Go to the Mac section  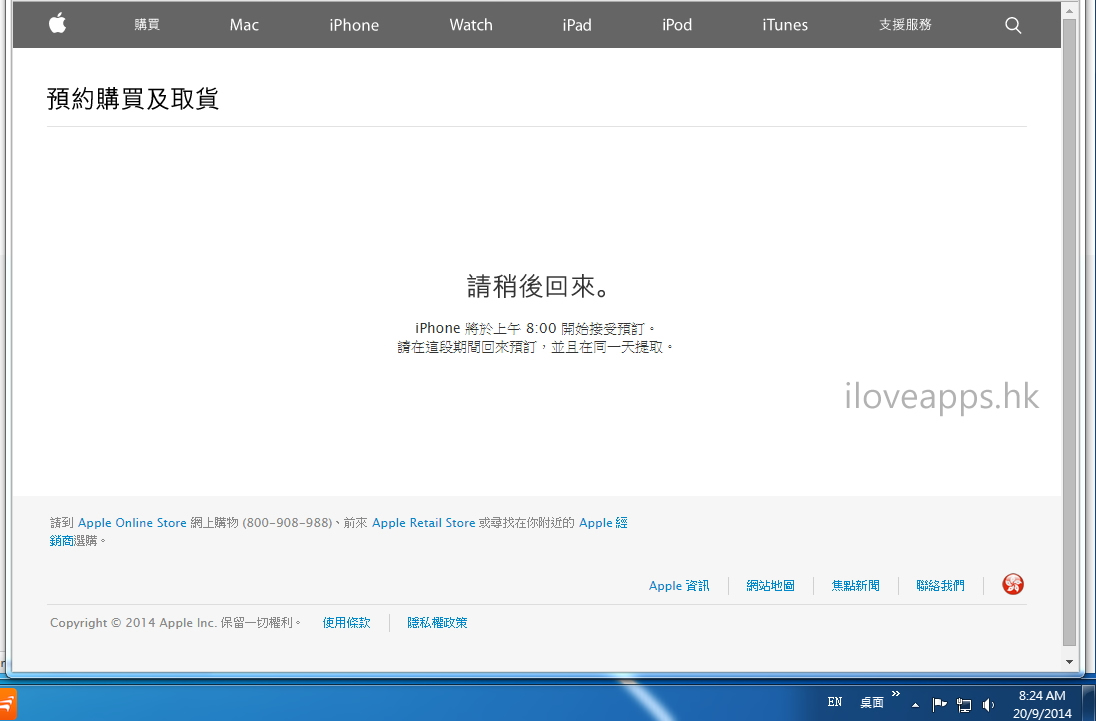coord(244,25)
